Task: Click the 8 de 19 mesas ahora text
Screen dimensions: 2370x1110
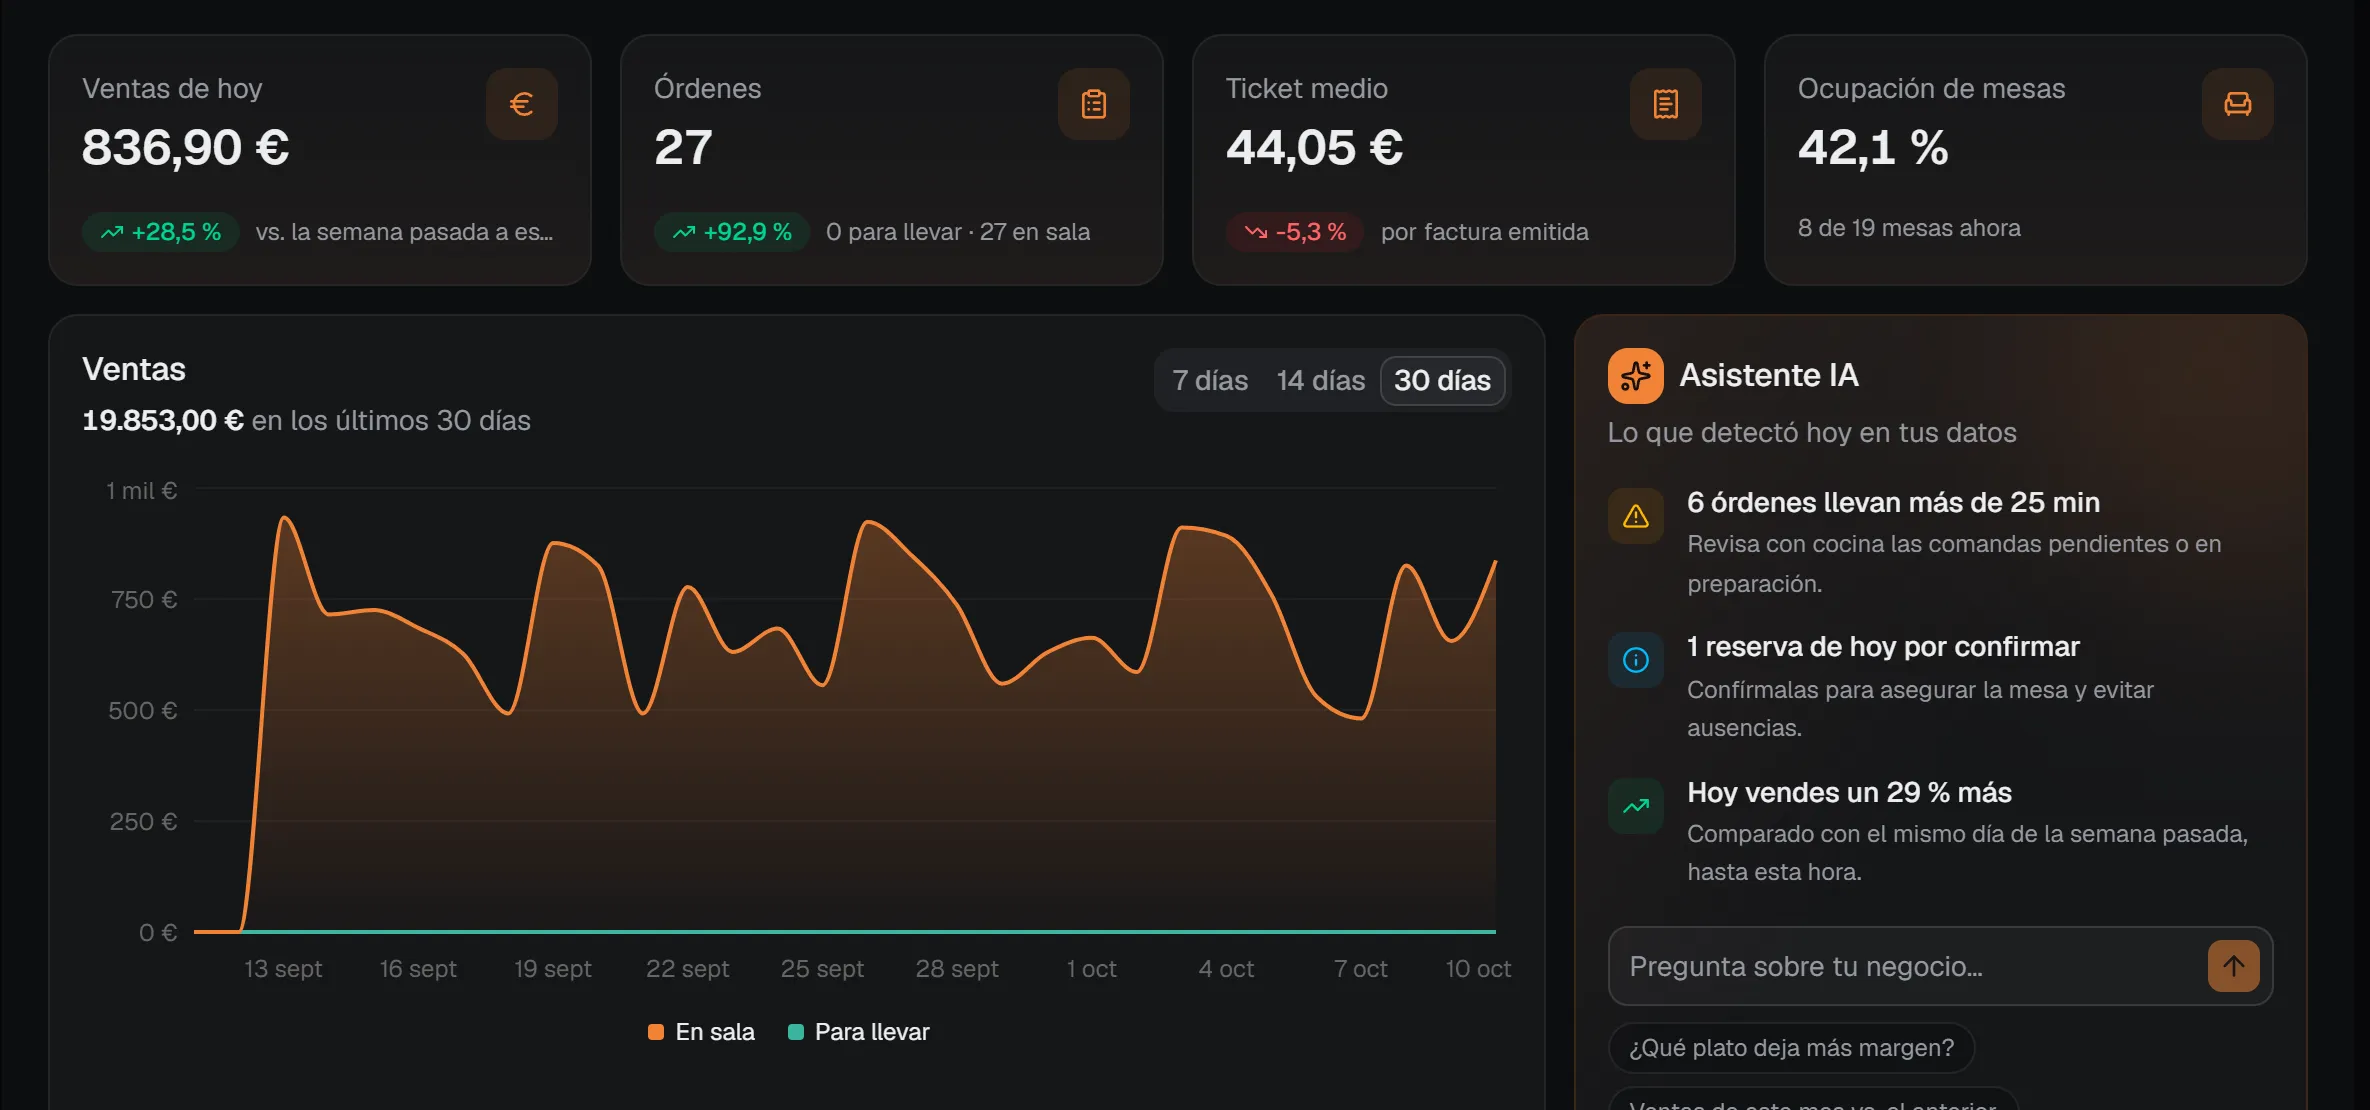Action: pyautogui.click(x=1909, y=228)
